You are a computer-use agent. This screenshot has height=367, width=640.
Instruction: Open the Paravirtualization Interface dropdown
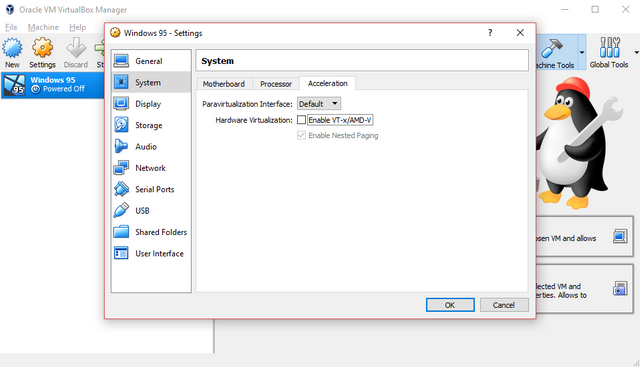[319, 104]
